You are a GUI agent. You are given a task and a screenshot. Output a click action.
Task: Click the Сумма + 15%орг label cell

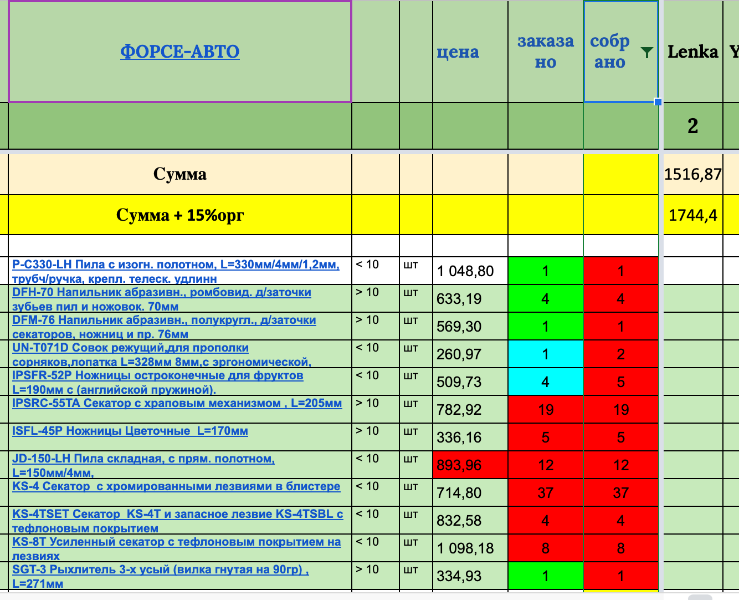click(x=180, y=214)
